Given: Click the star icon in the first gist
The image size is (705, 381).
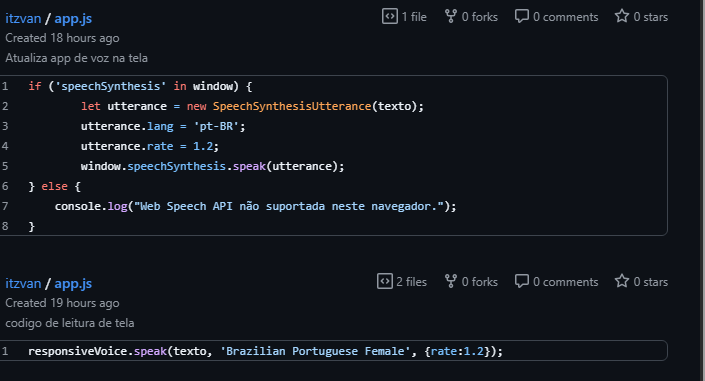Looking at the screenshot, I should click(622, 16).
